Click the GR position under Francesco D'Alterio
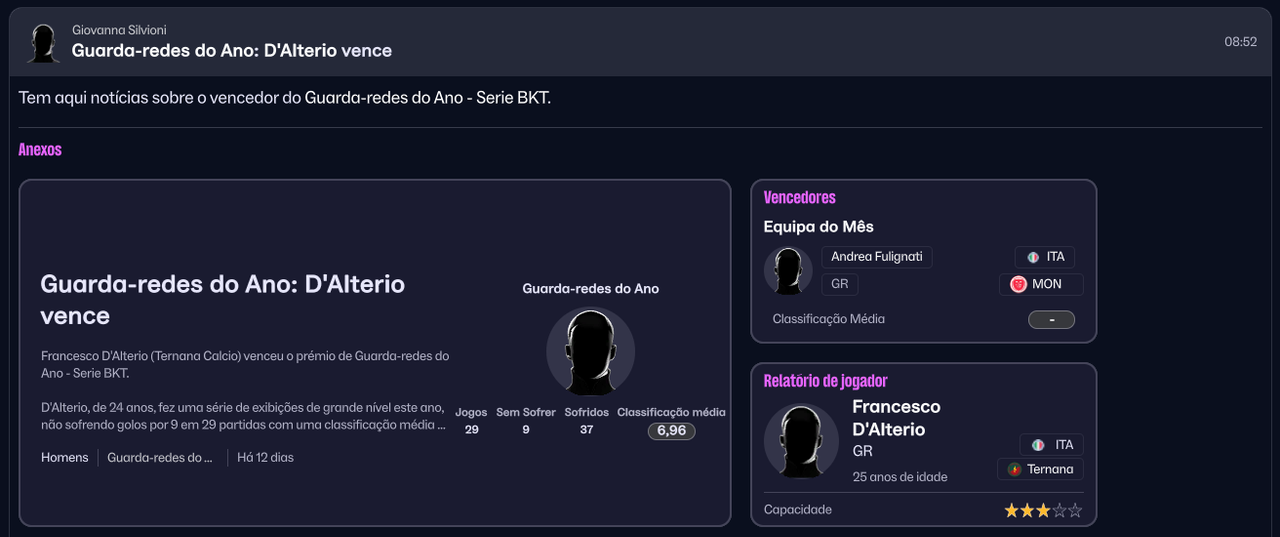Screen dimensions: 1280x537 click(x=863, y=452)
